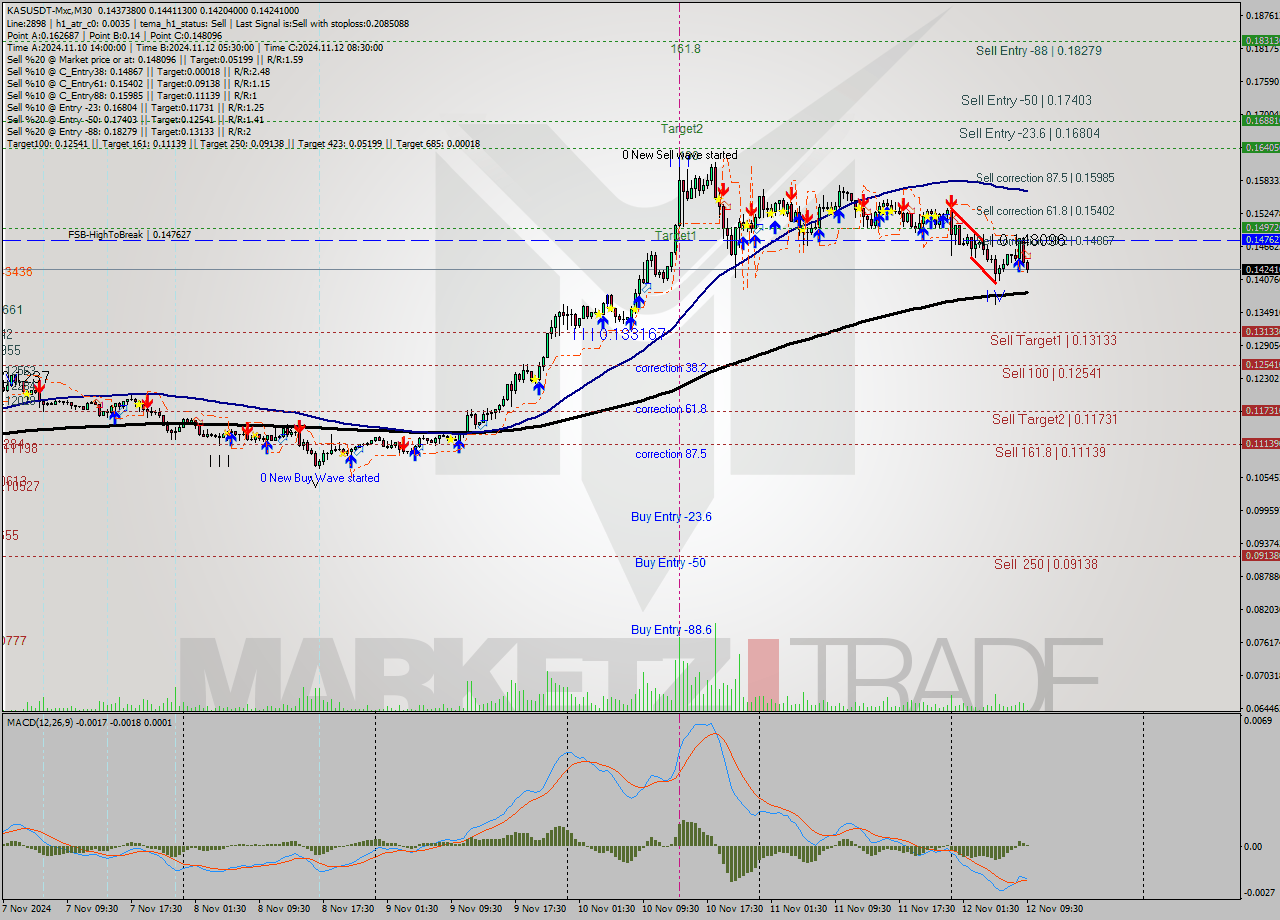Select the 'Sell correction 87.5 | 0.15985' label
This screenshot has width=1280, height=920.
click(x=1045, y=178)
